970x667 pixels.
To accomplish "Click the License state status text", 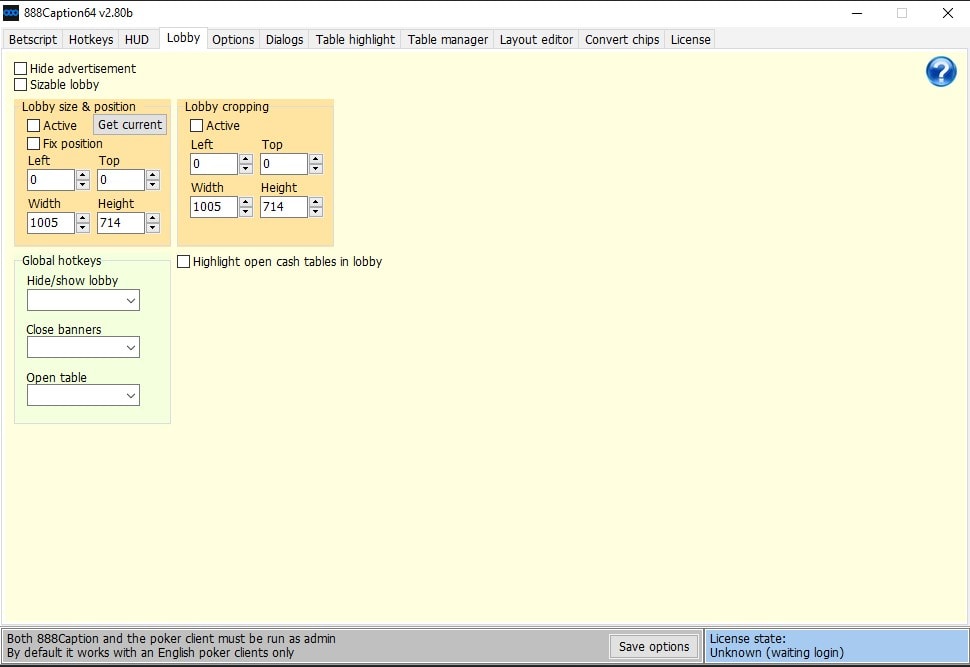I will (776, 646).
